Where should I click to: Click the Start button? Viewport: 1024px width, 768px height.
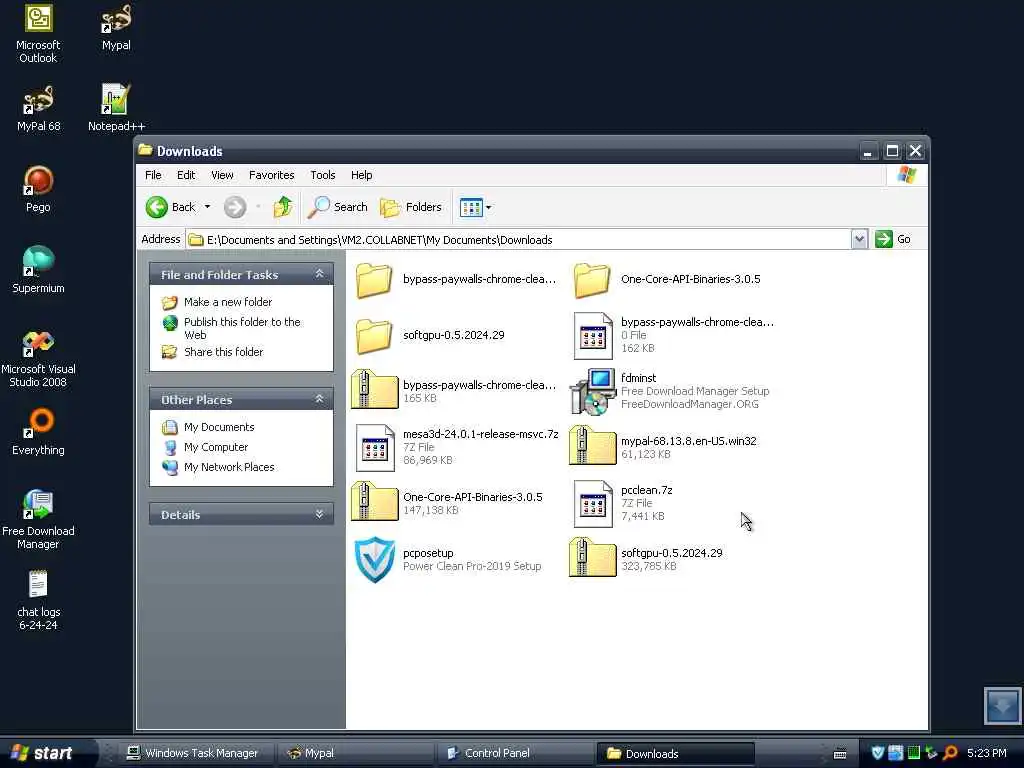pyautogui.click(x=47, y=753)
